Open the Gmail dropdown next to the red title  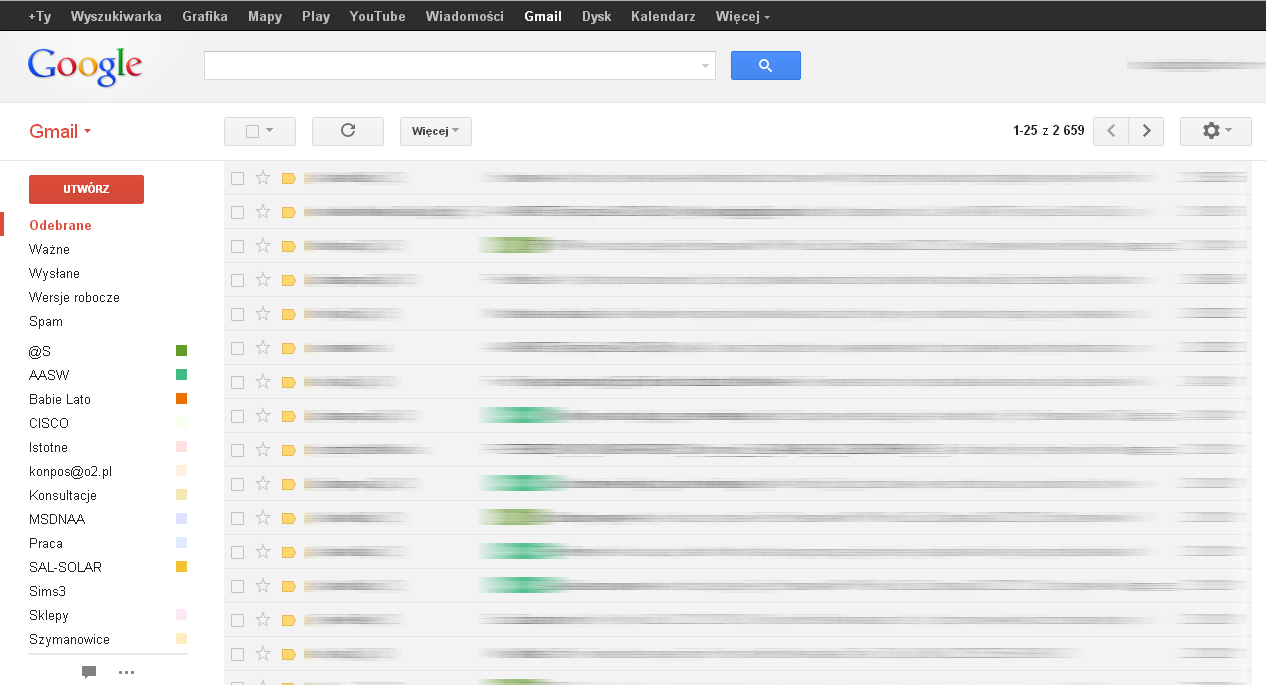click(x=88, y=132)
